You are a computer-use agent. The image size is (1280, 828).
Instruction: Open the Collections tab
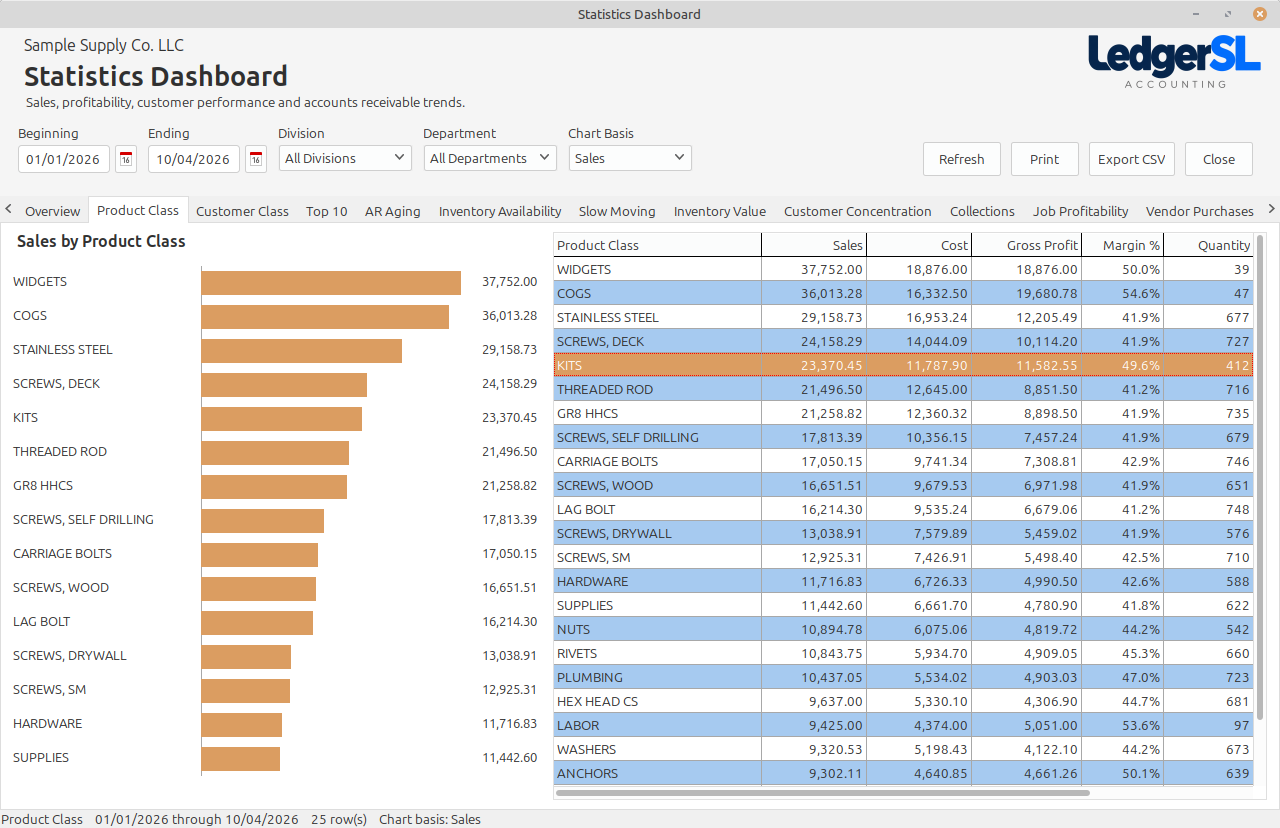pos(982,211)
